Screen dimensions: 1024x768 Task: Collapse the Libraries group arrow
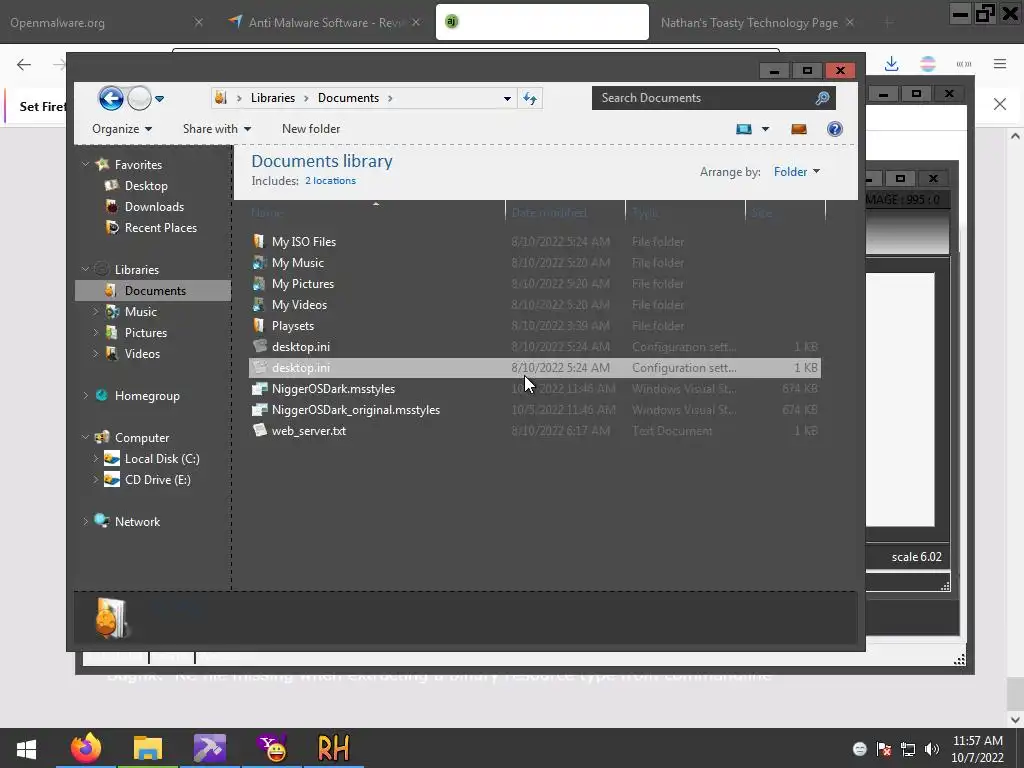point(86,269)
